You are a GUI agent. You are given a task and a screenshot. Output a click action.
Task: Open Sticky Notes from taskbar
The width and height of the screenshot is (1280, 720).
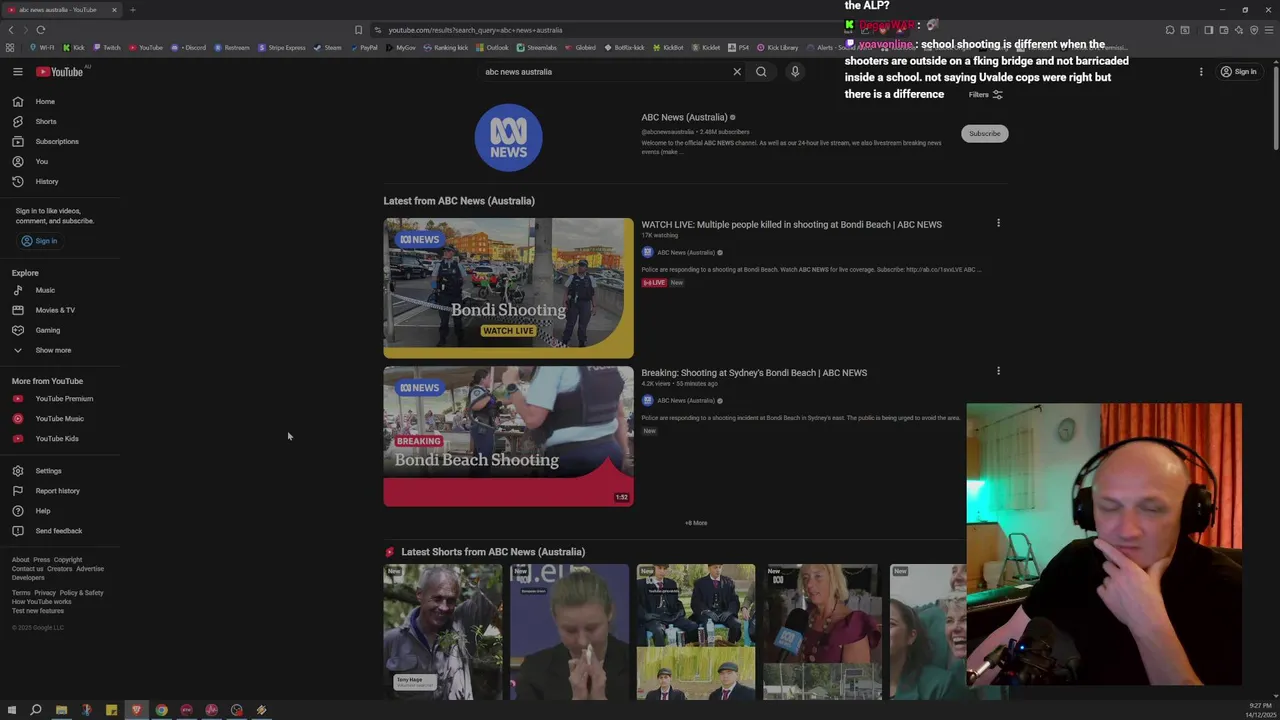click(x=111, y=710)
